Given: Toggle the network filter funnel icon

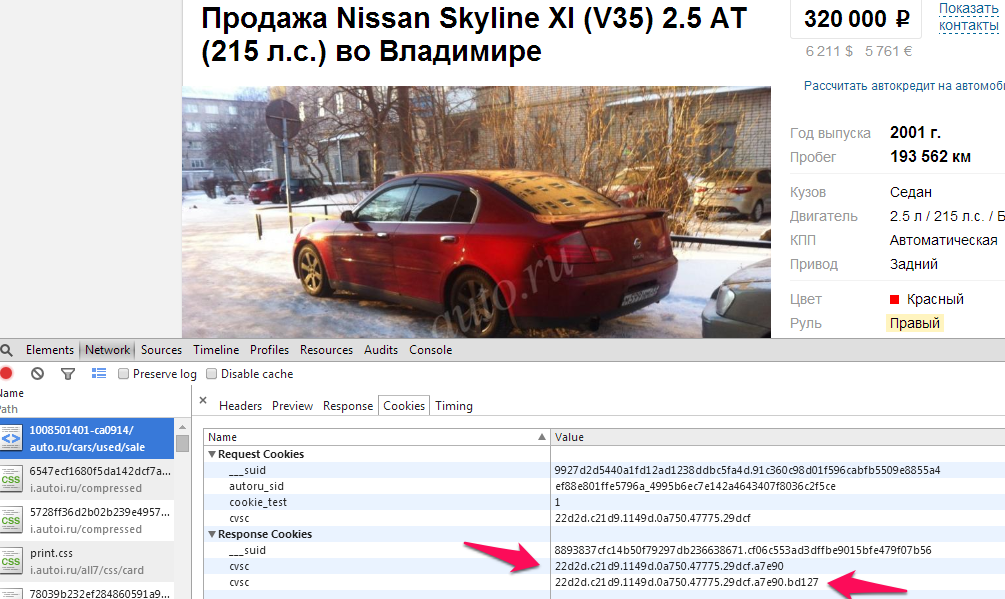Looking at the screenshot, I should click(x=68, y=373).
